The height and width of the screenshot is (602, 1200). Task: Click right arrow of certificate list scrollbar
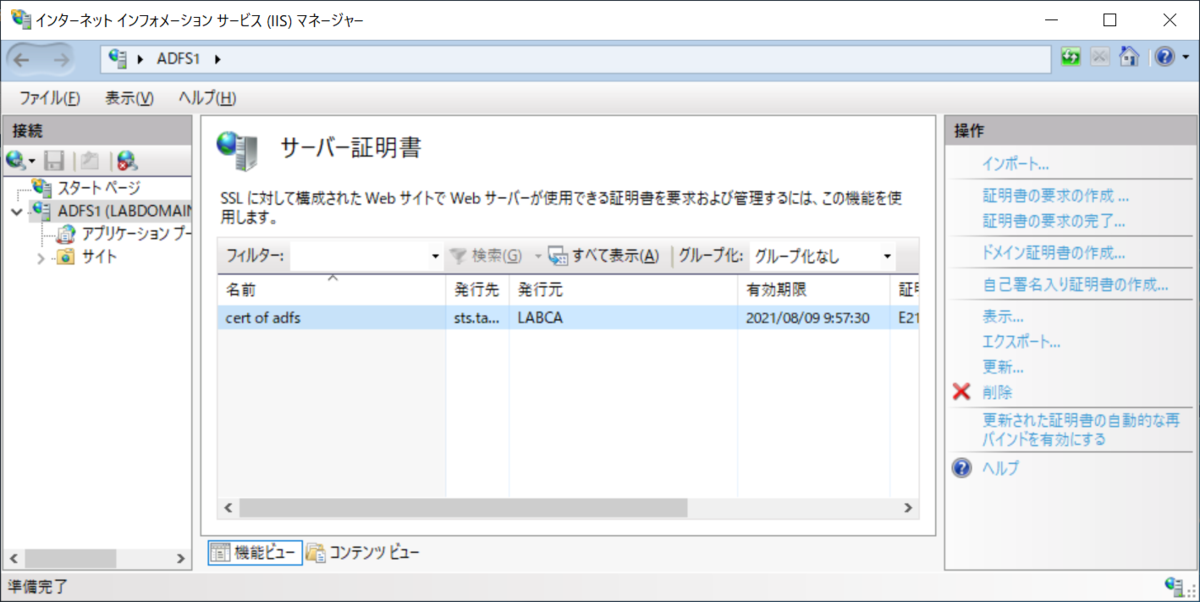point(908,507)
